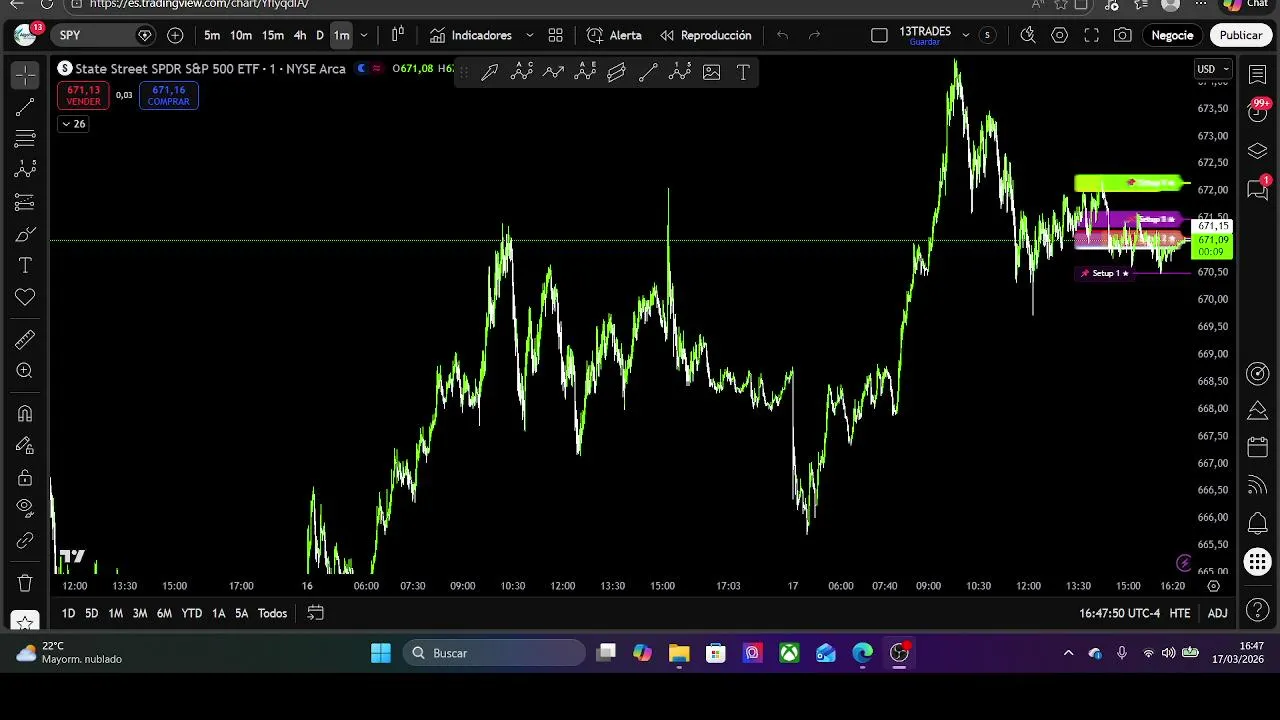This screenshot has width=1280, height=720.
Task: Select the crosshair cursor tool
Action: (25, 75)
